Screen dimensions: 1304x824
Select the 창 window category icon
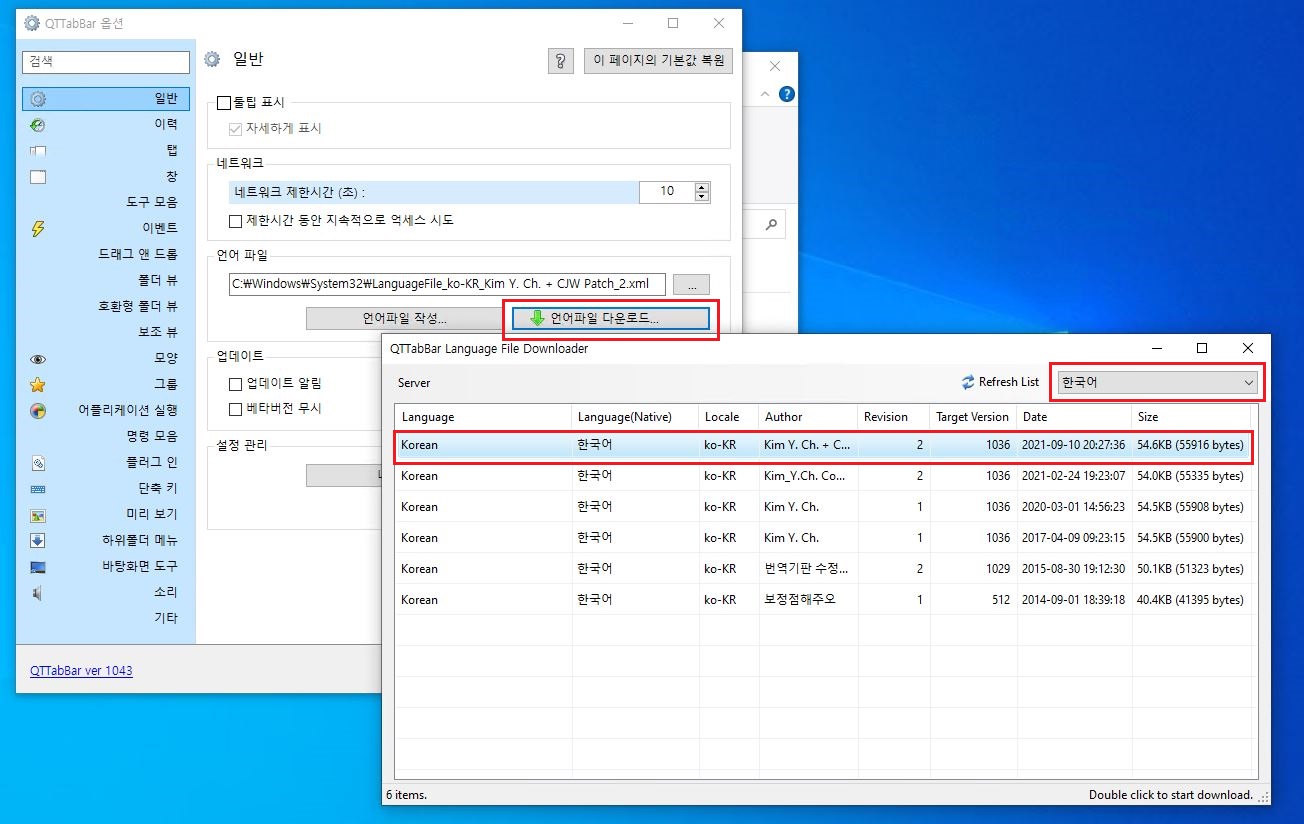coord(38,177)
